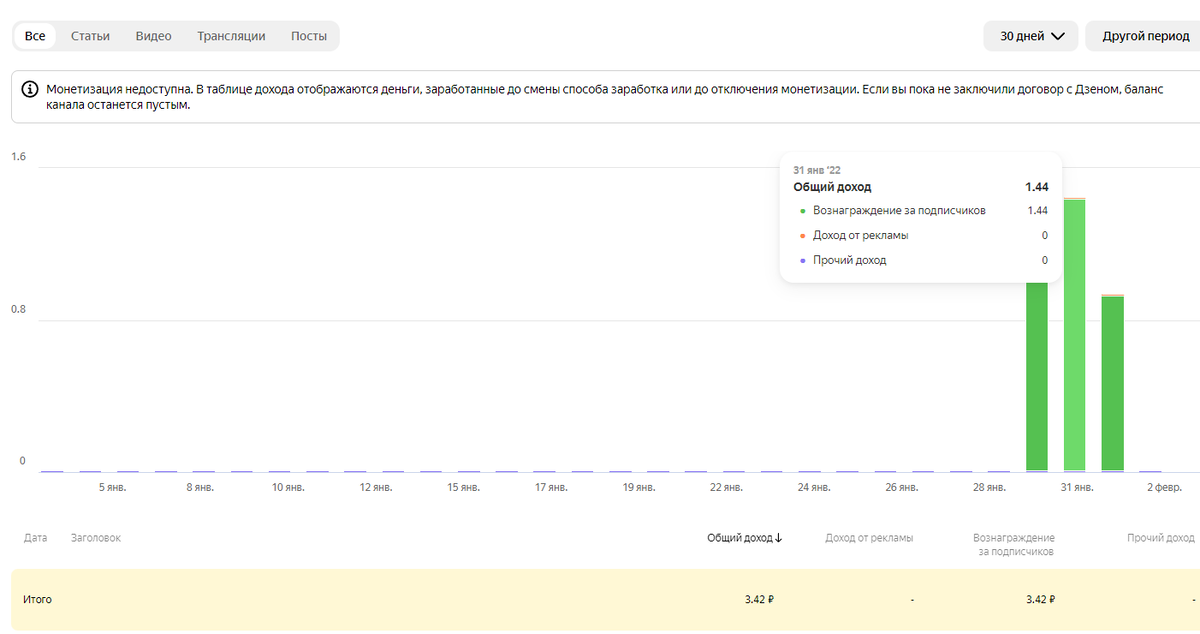Click the "19 янв." axis label
The width and height of the screenshot is (1200, 634).
(639, 487)
